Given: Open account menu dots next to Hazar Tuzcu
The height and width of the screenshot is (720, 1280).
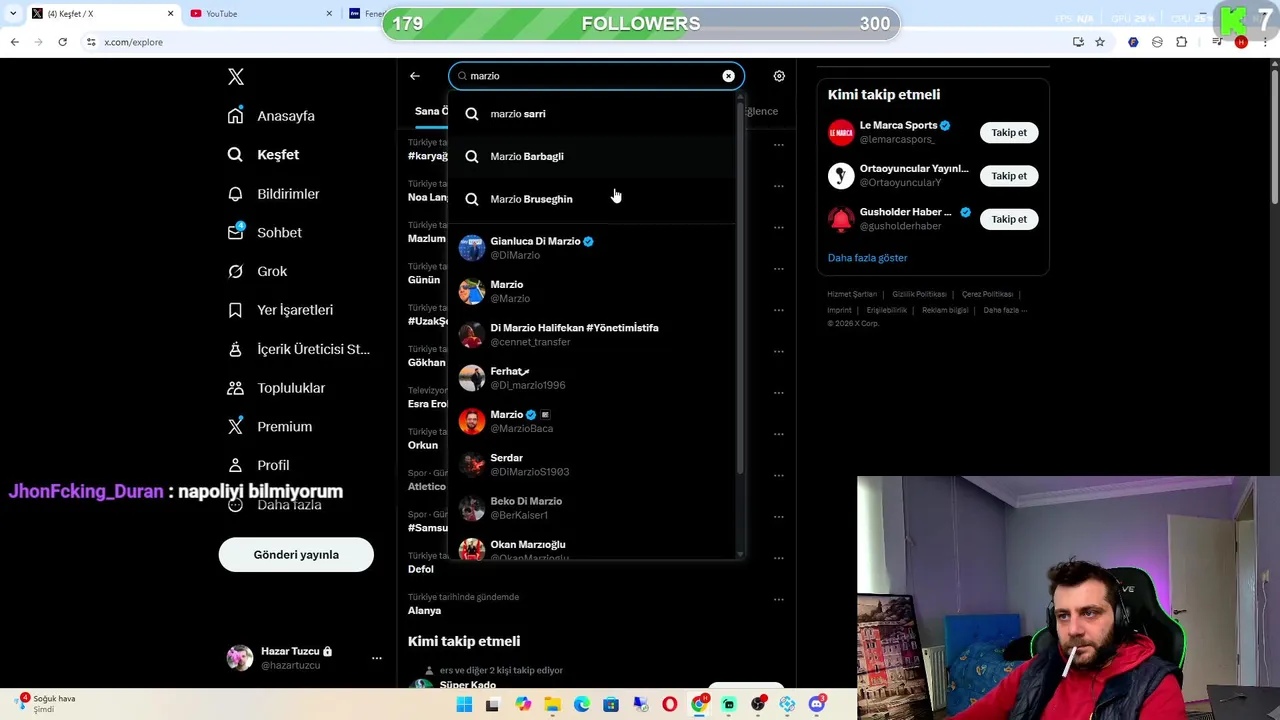Looking at the screenshot, I should pos(377,658).
